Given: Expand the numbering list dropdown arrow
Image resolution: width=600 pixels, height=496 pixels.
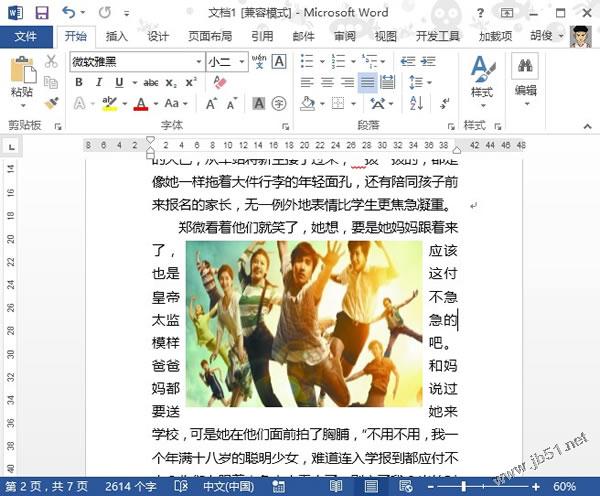Looking at the screenshot, I should click(x=354, y=62).
